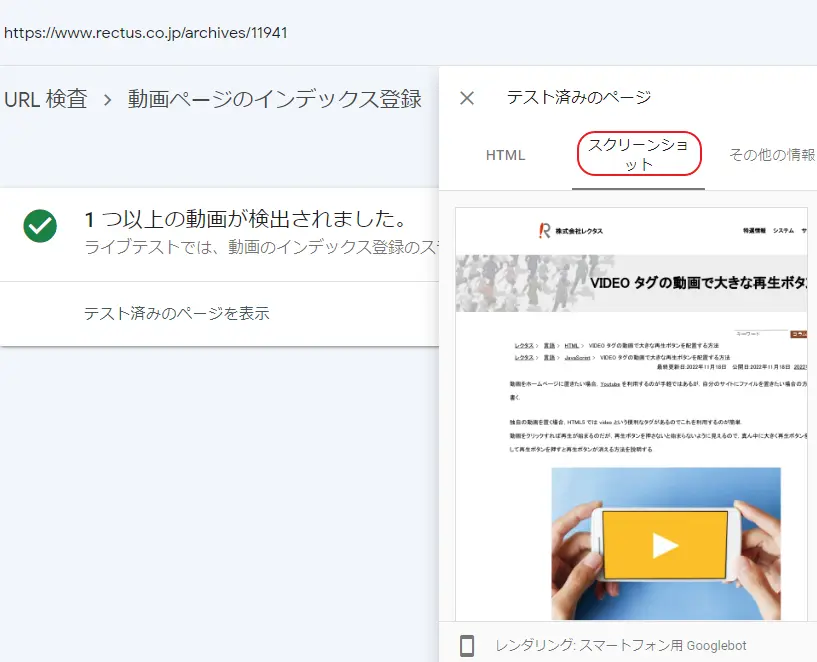Open the その他の情報 tab
Screen dimensions: 817x662
point(772,155)
